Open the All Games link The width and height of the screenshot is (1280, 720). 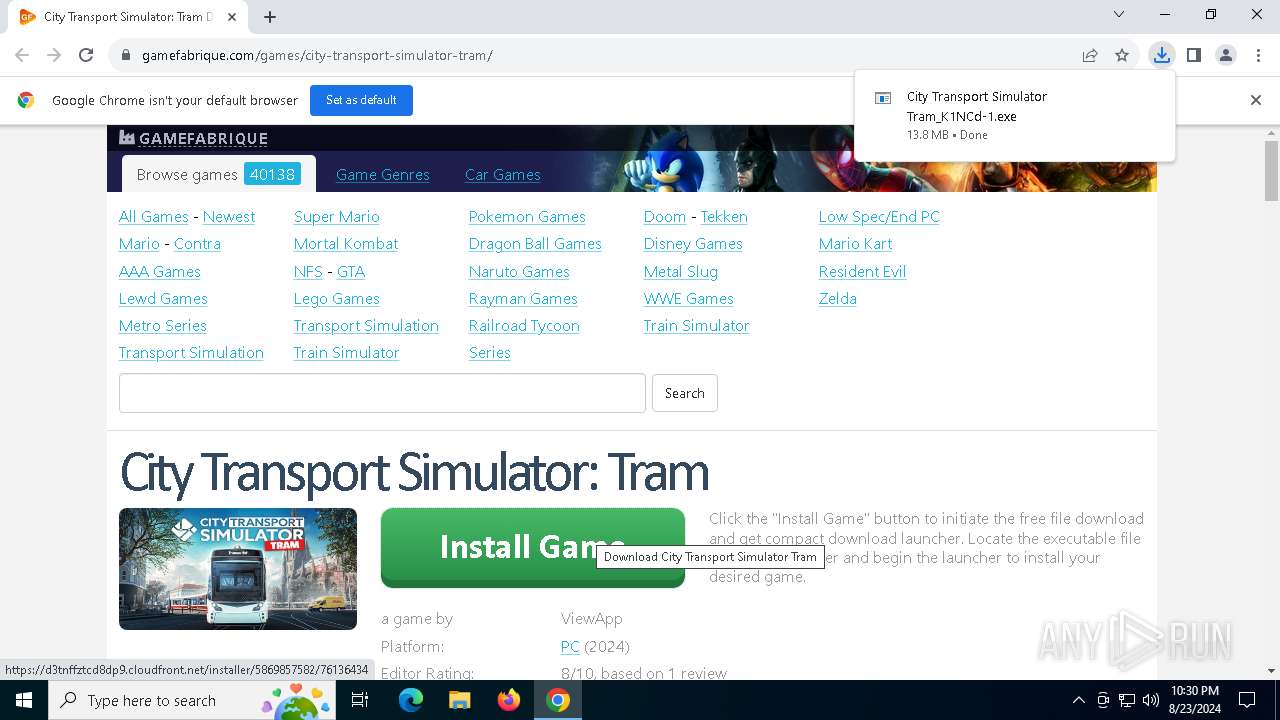[x=154, y=216]
